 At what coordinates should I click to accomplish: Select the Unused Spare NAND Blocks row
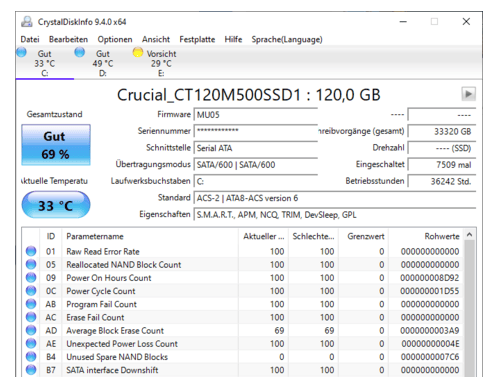(243, 357)
